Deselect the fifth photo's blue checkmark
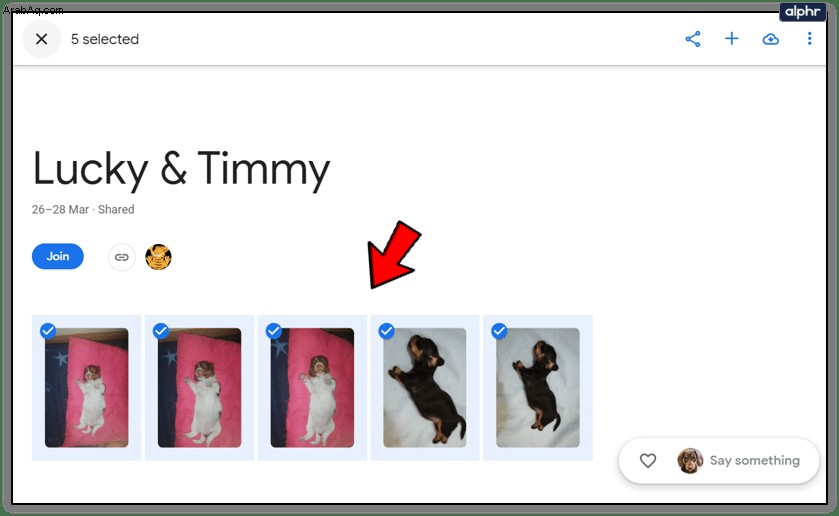Viewport: 839px width, 516px height. tap(499, 331)
